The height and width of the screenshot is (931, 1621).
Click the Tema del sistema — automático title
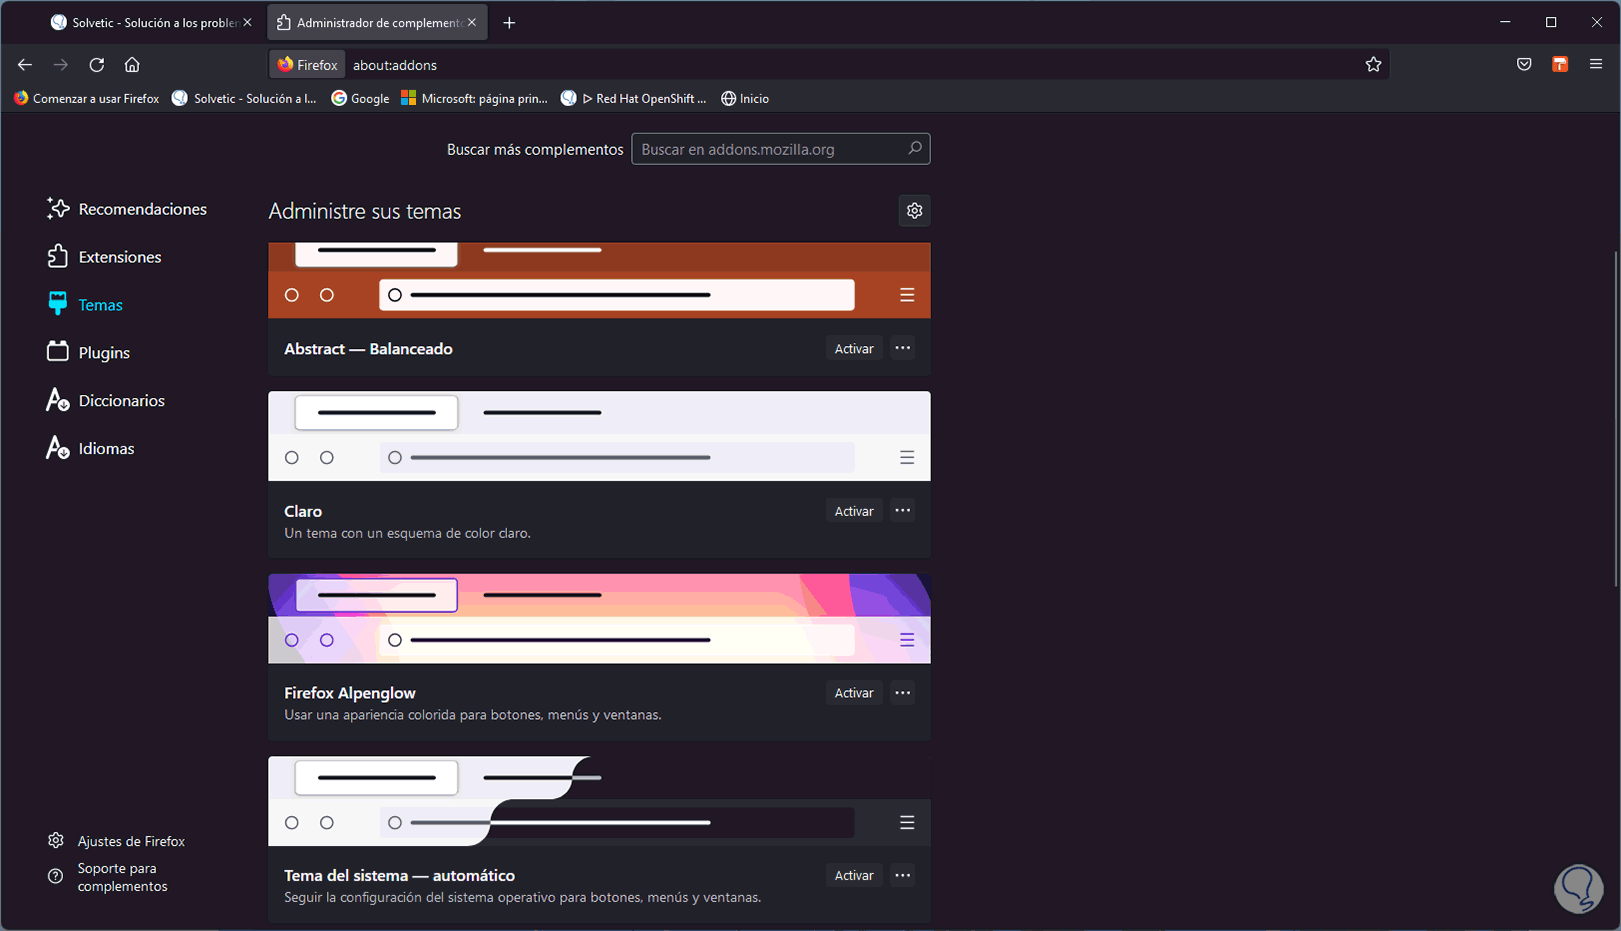pos(399,876)
